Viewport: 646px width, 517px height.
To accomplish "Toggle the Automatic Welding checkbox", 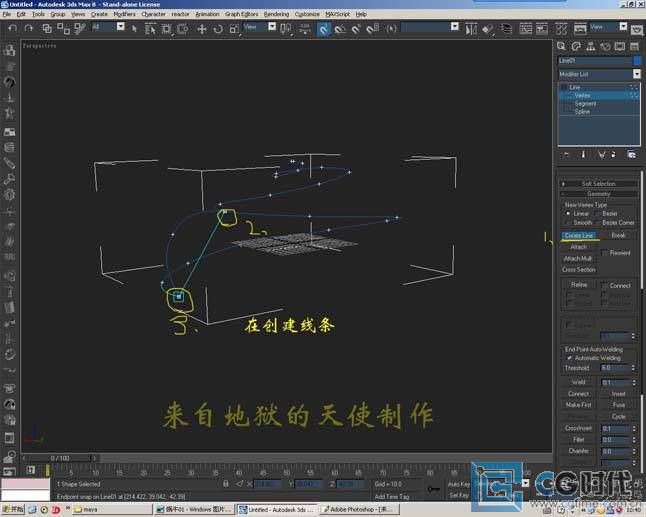I will pos(569,358).
